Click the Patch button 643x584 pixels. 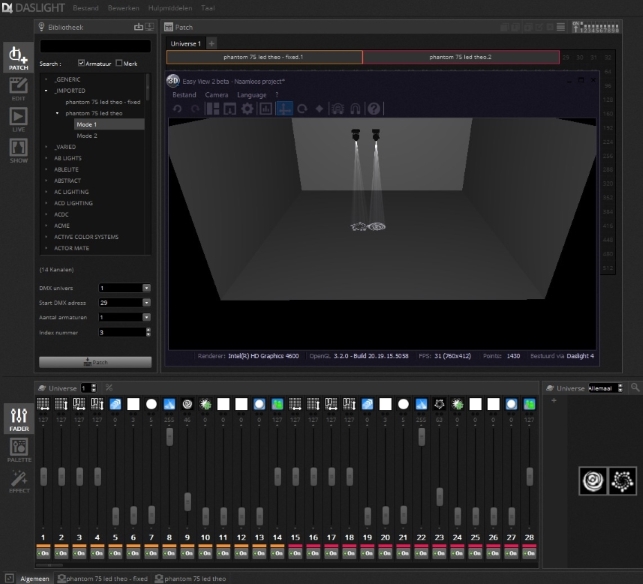[95, 362]
